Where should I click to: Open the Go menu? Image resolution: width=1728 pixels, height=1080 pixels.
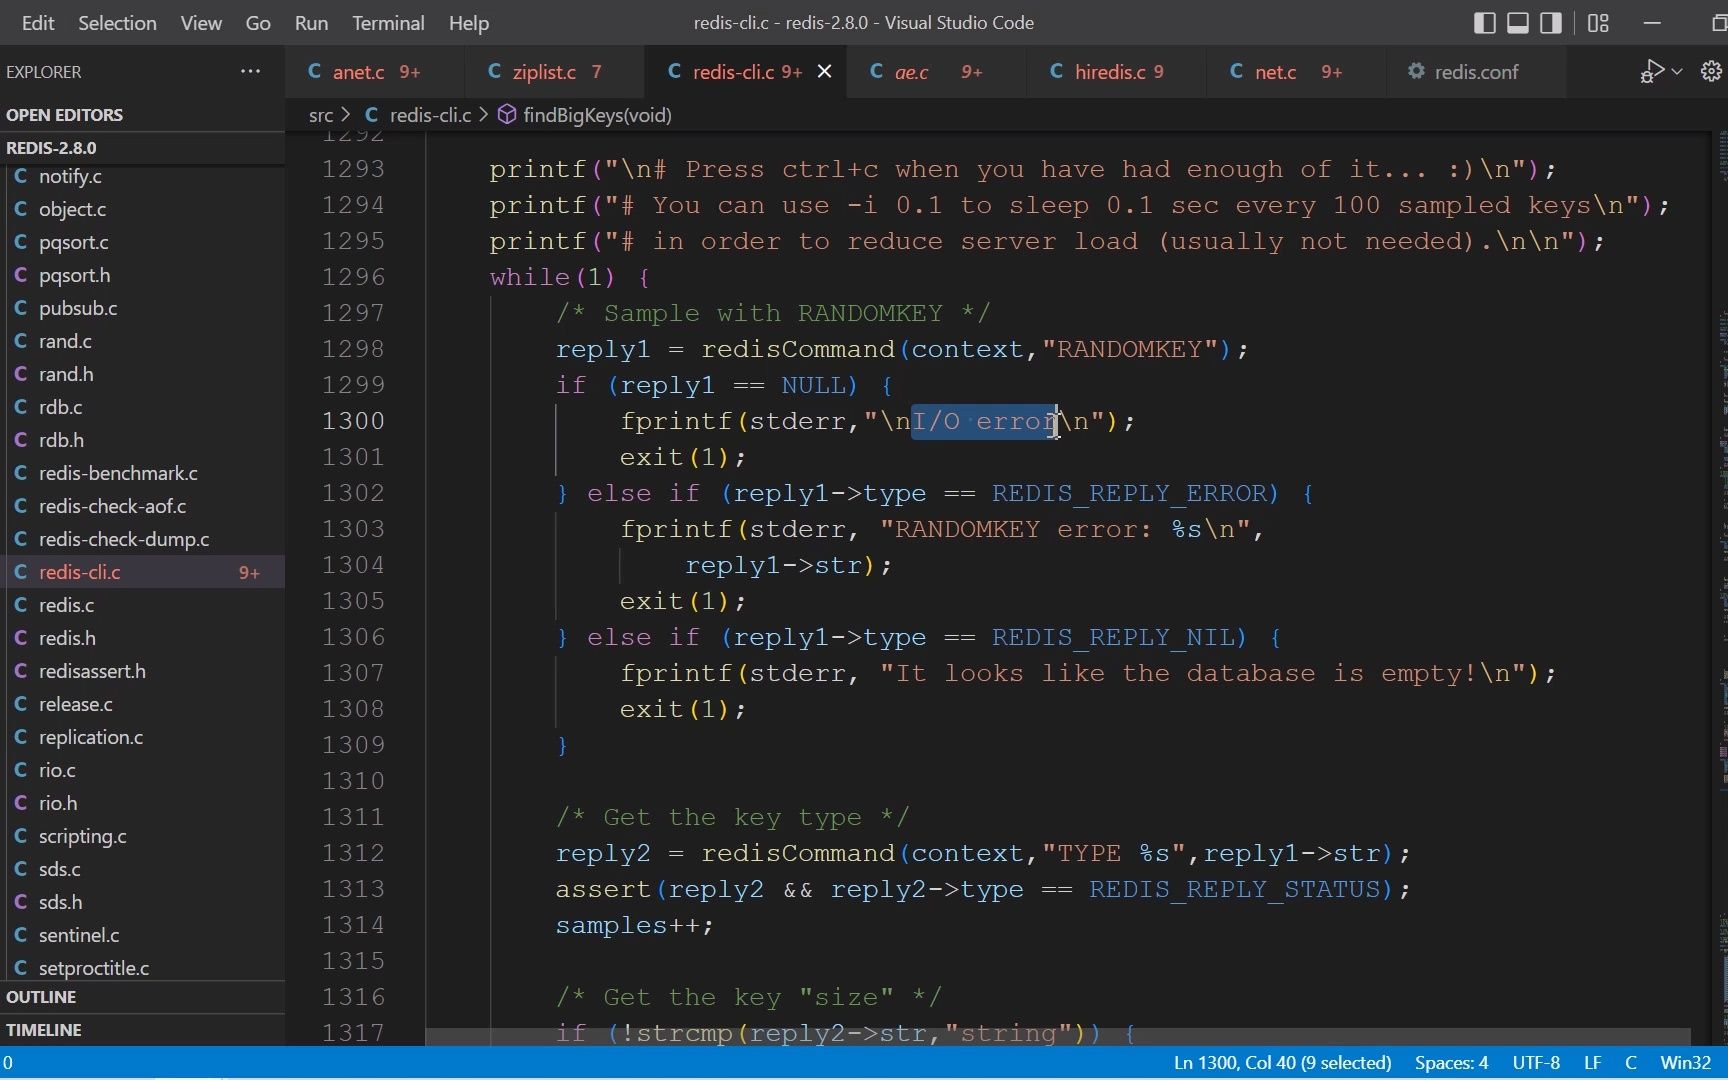click(x=258, y=23)
